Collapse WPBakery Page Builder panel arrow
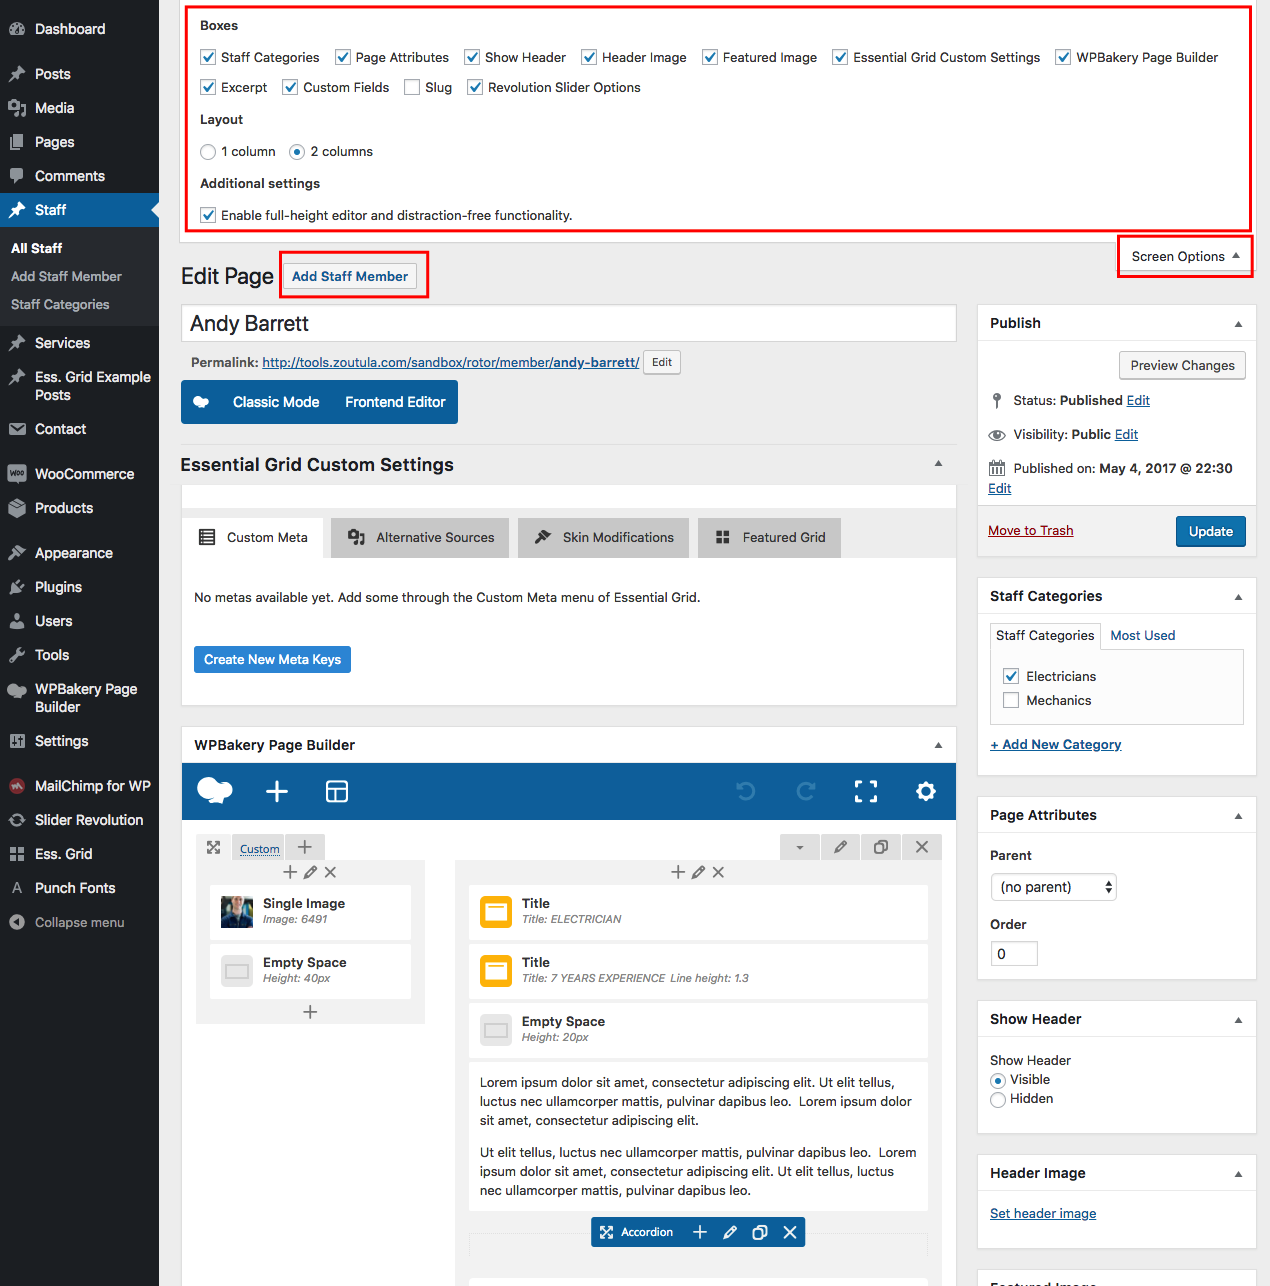 pyautogui.click(x=938, y=745)
